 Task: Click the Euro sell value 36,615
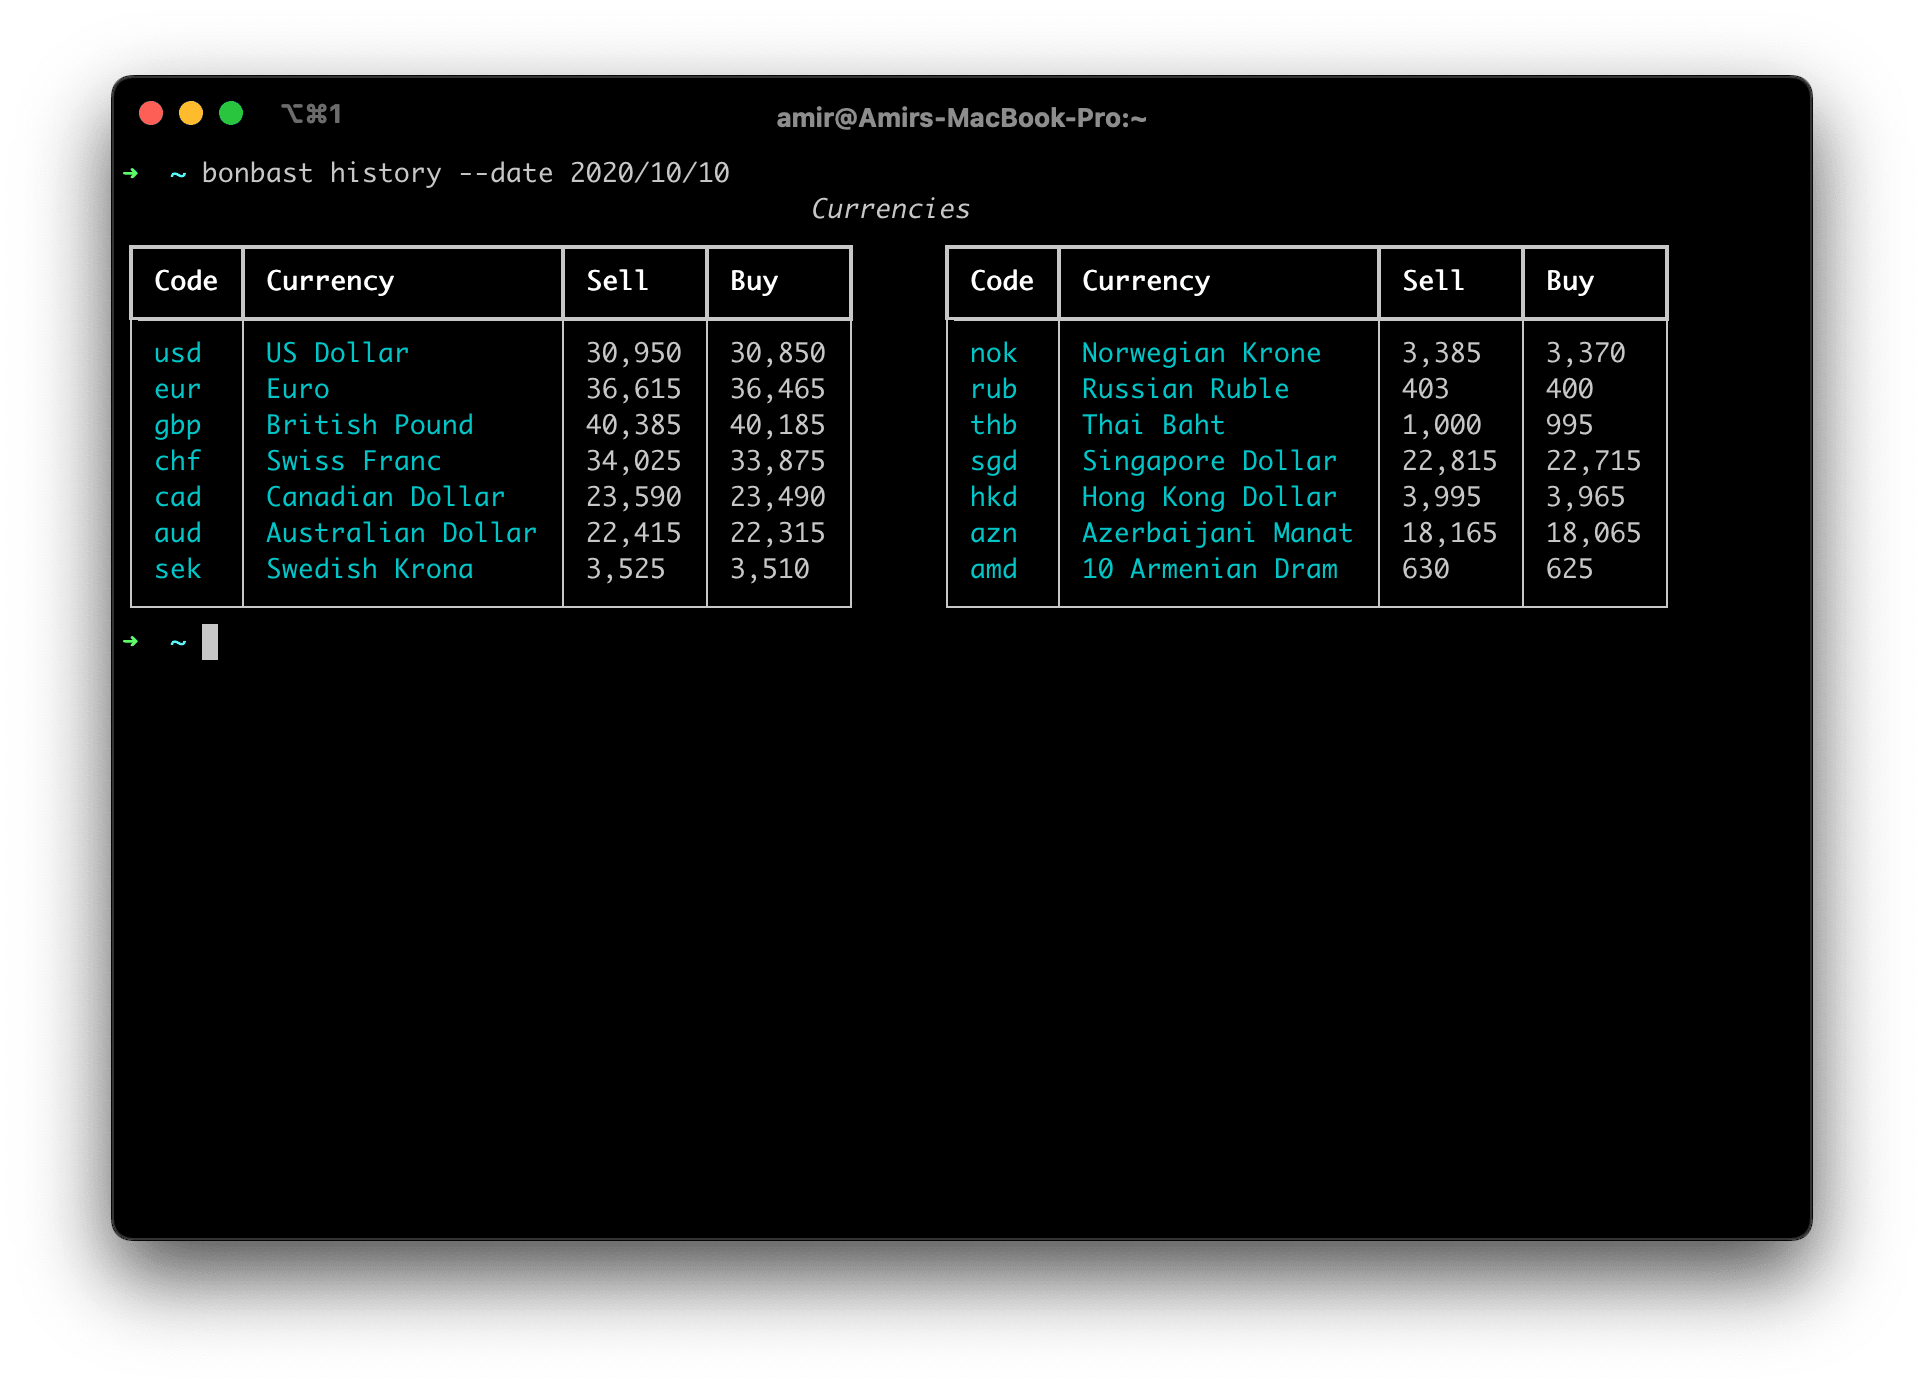coord(634,389)
